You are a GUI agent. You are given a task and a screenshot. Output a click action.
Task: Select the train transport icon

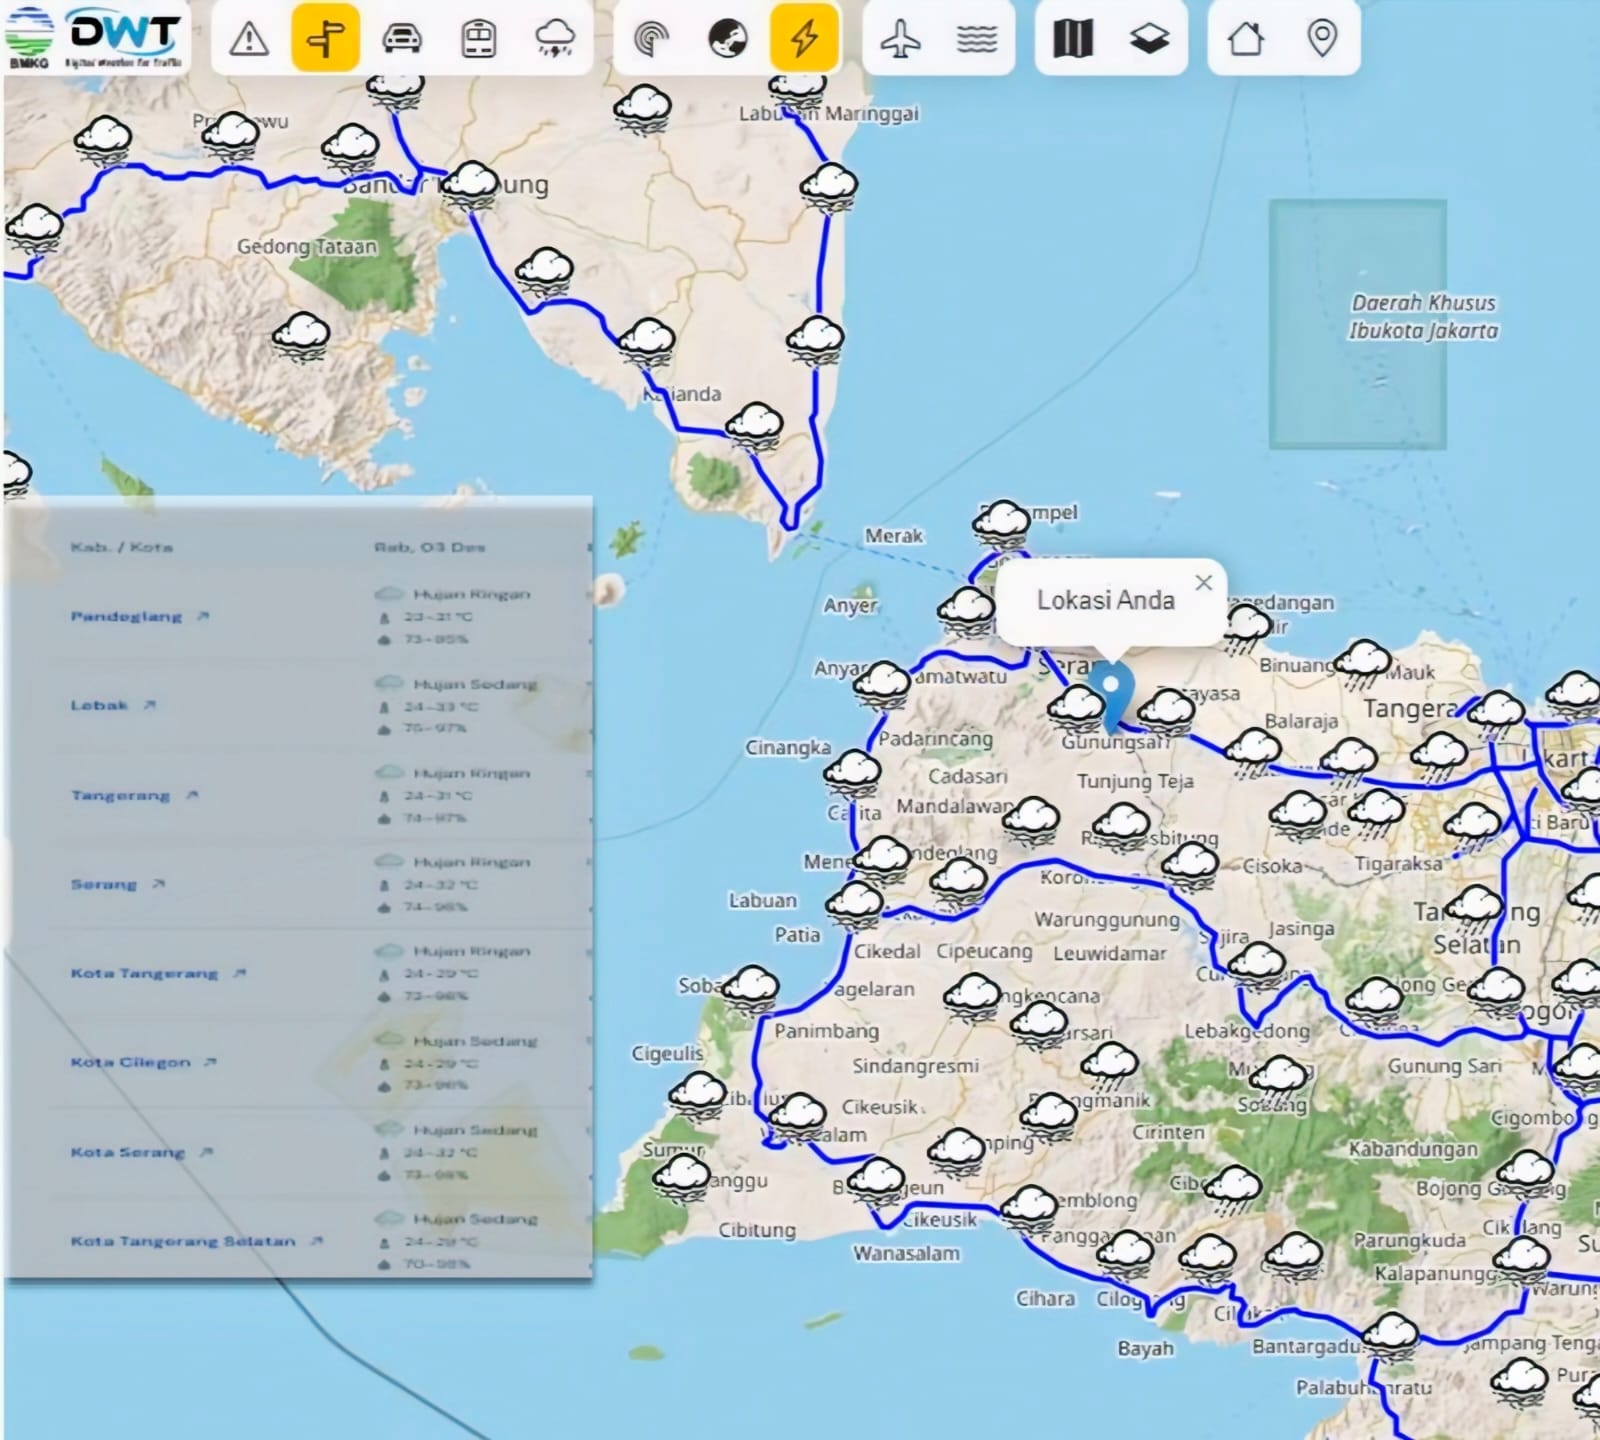pyautogui.click(x=478, y=39)
